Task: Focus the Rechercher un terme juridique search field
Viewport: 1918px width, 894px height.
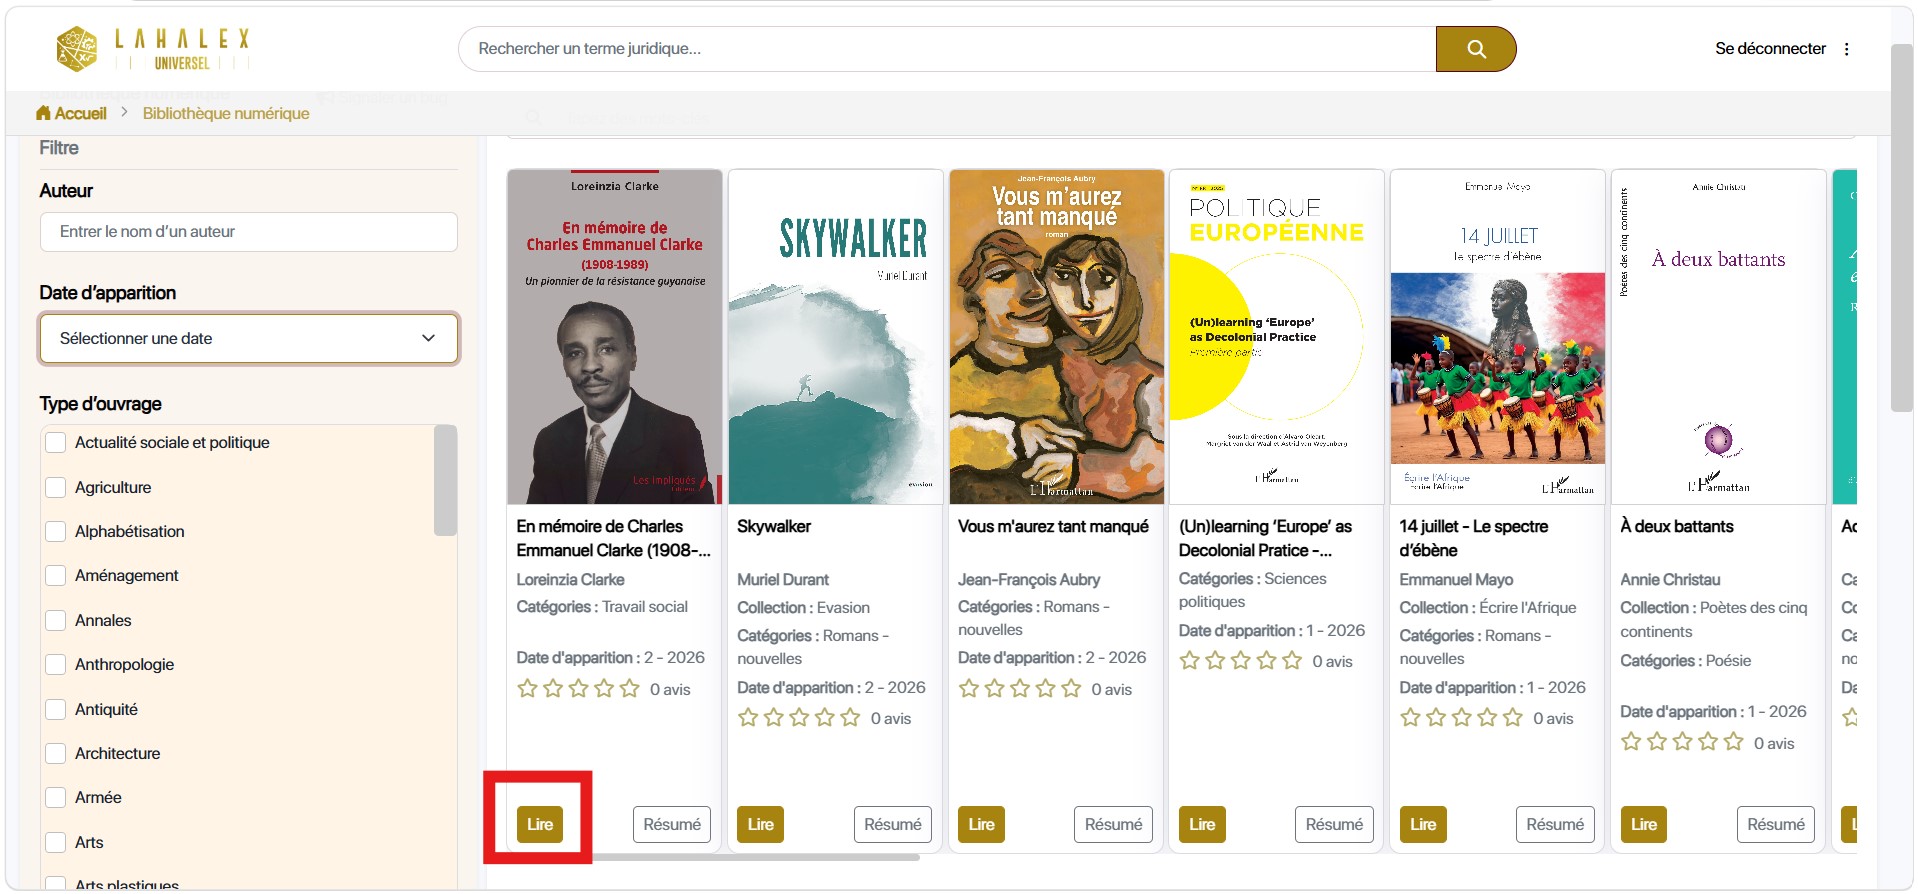Action: [x=947, y=49]
